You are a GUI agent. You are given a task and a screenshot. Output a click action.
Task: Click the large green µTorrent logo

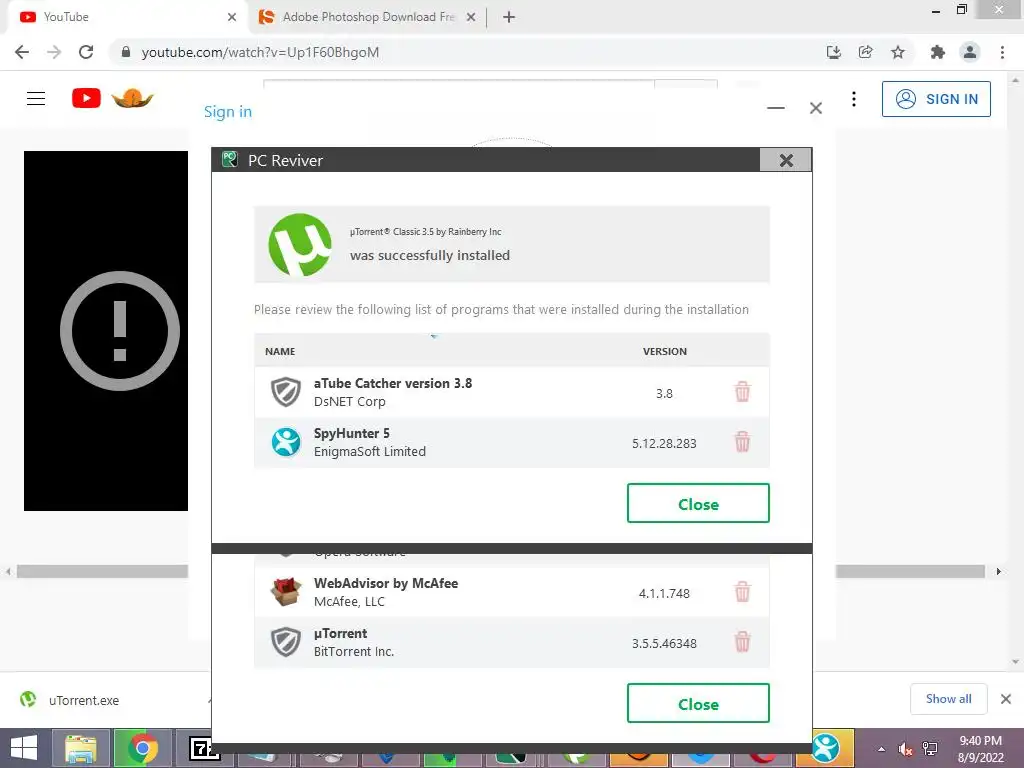(300, 244)
